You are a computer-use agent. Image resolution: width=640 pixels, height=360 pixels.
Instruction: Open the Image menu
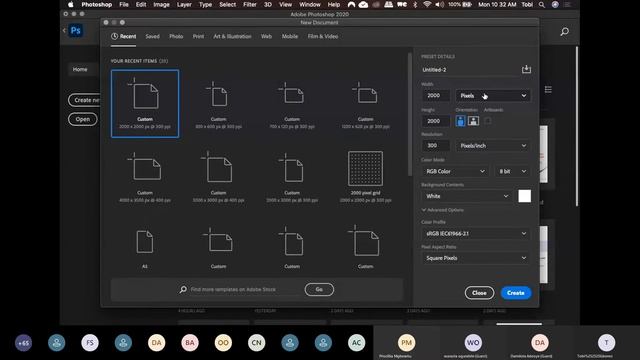[x=161, y=4]
